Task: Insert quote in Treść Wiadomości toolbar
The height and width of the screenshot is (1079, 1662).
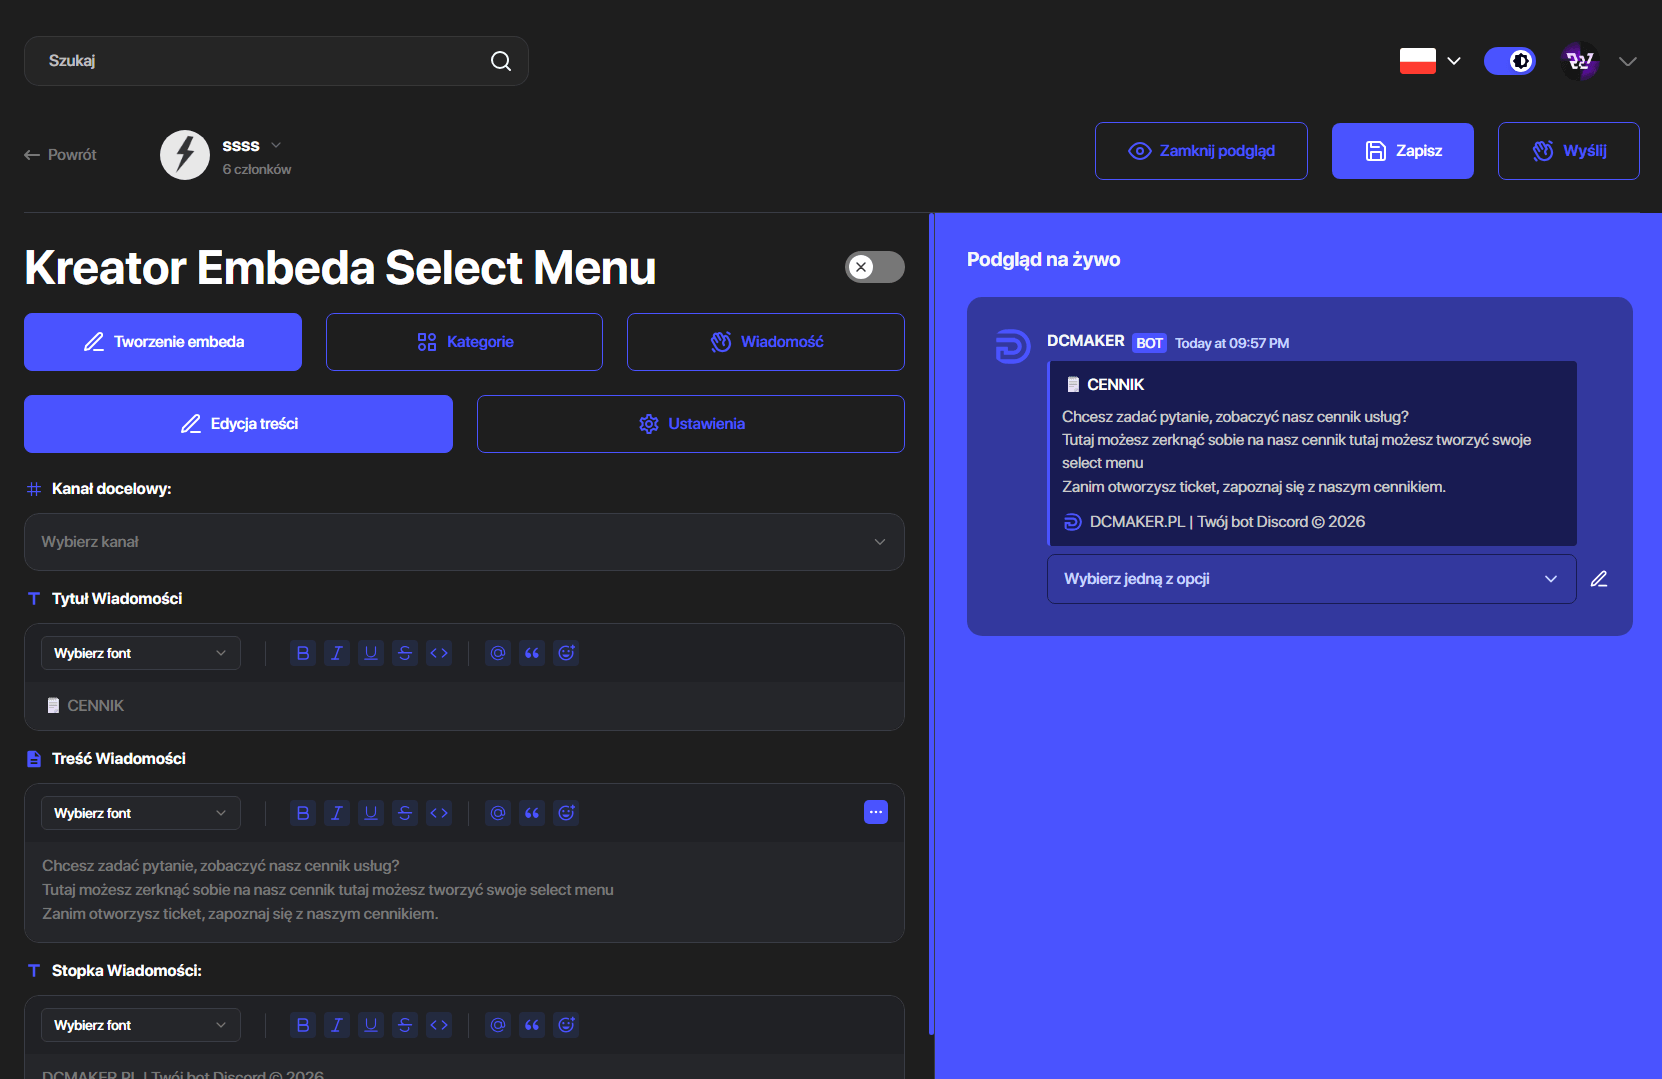Action: [532, 813]
